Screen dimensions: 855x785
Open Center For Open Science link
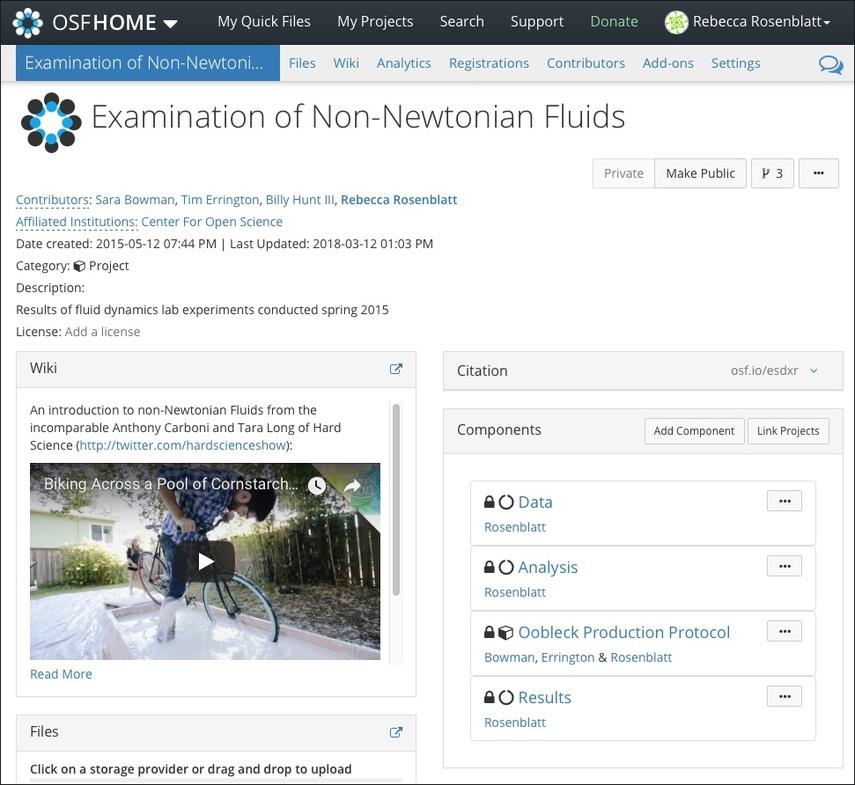click(212, 222)
